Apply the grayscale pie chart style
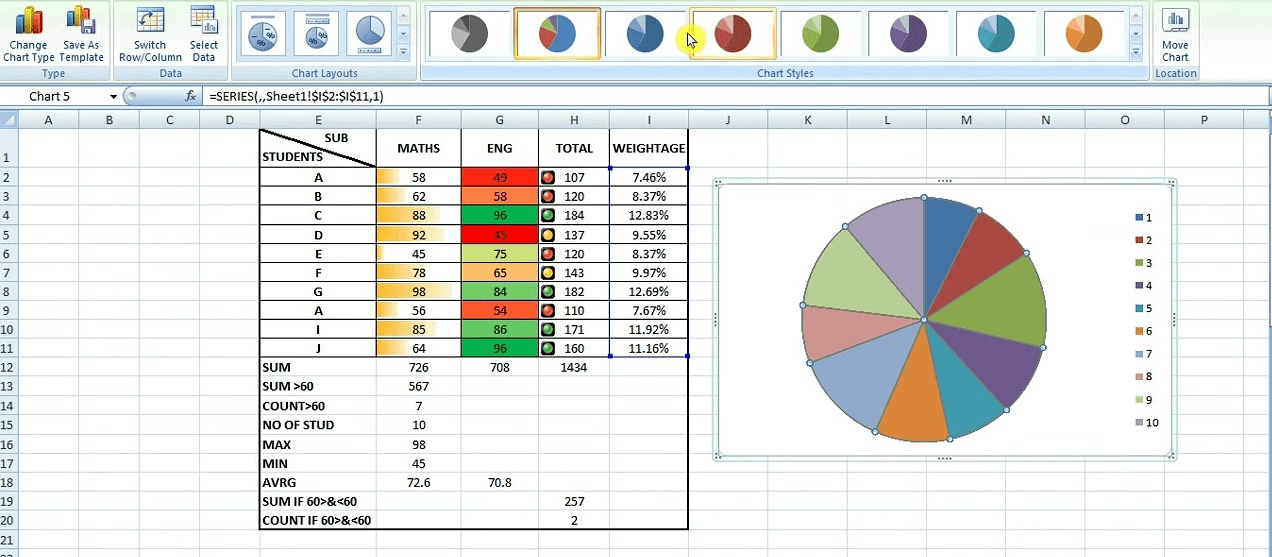 (469, 34)
